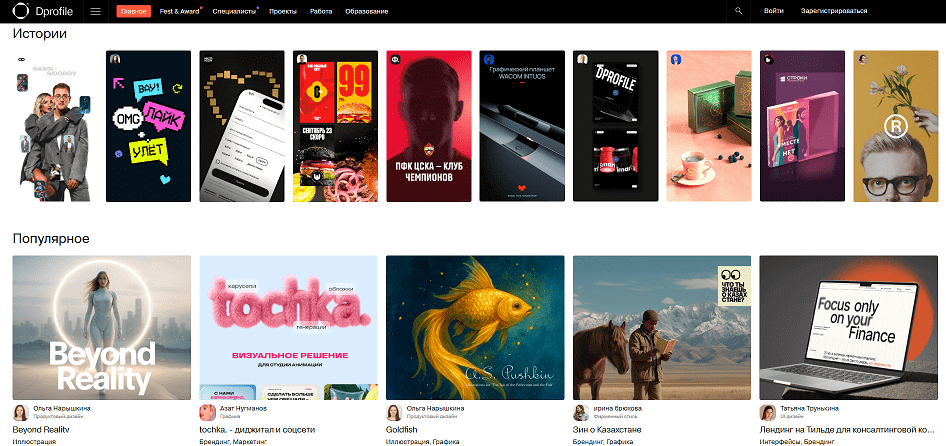Click avatar icon on tea boxes story

(676, 59)
